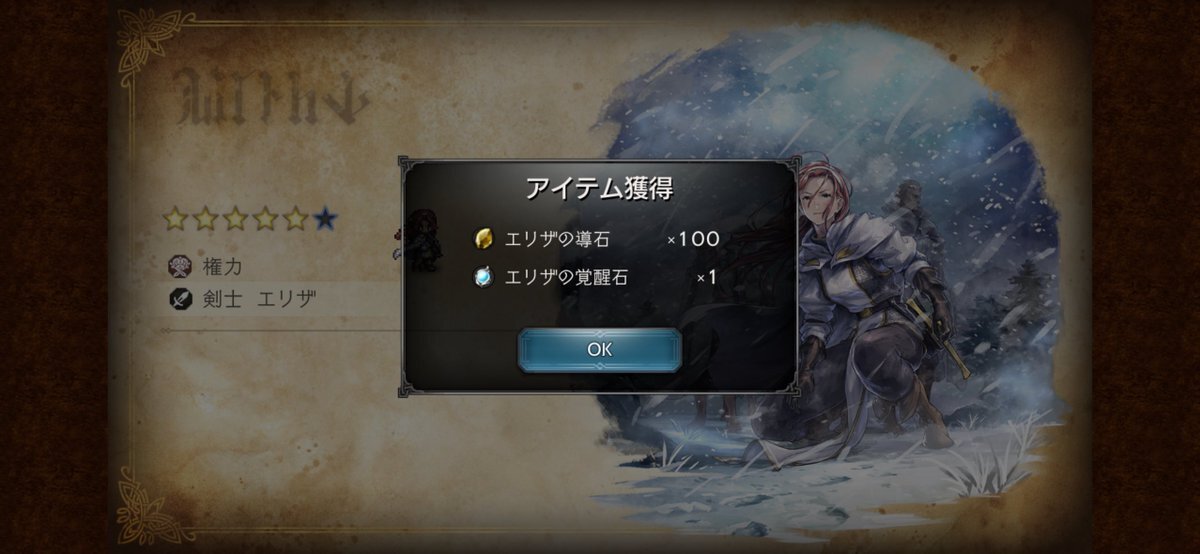1200x554 pixels.
Task: Confirm the item dialog with OK
Action: 599,350
